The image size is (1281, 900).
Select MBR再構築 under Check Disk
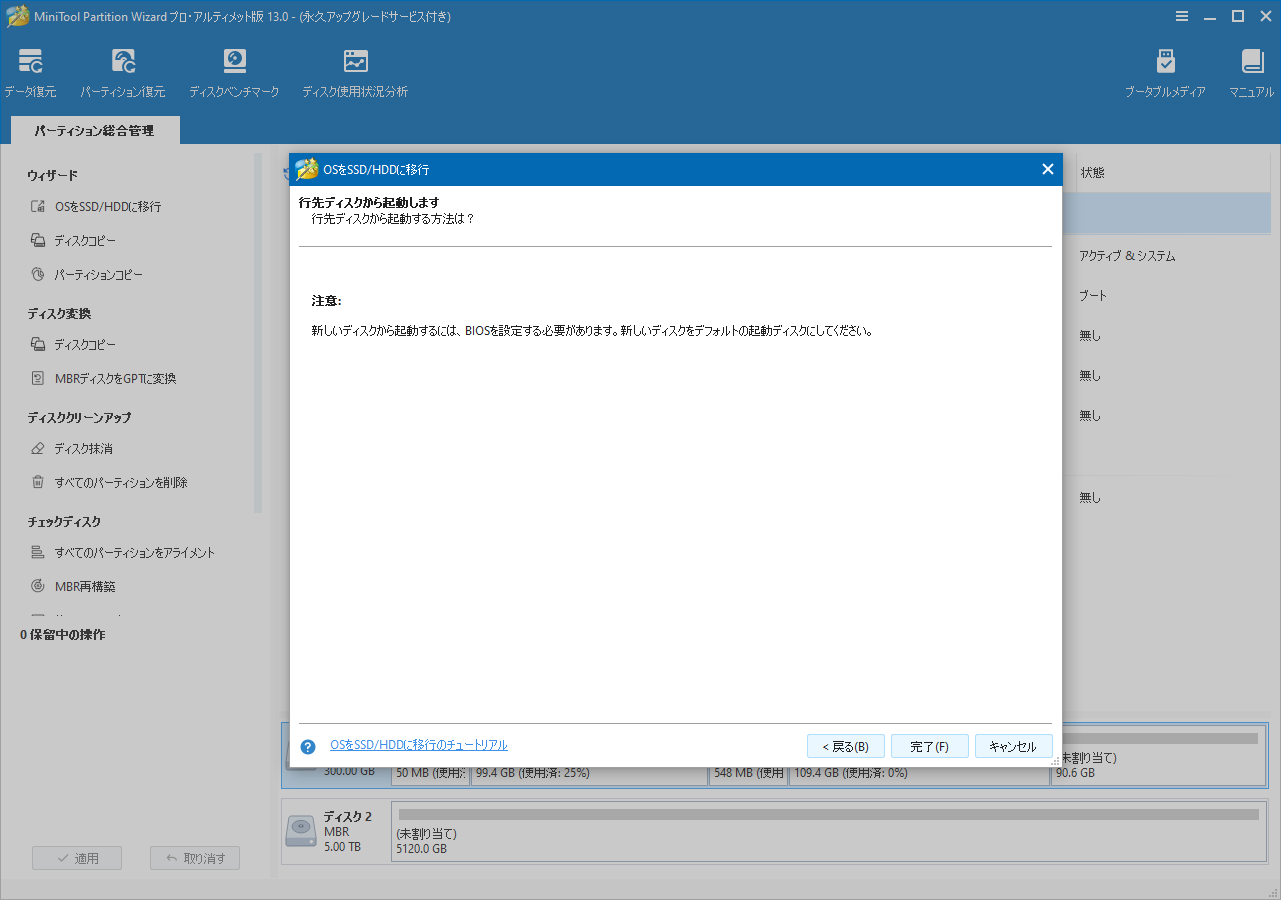click(x=85, y=586)
